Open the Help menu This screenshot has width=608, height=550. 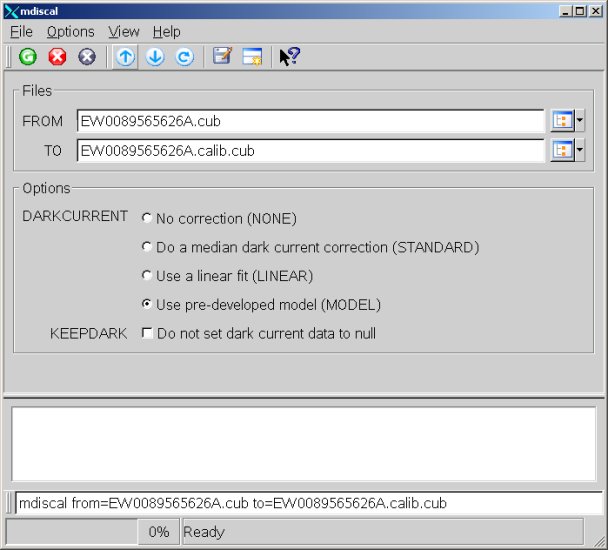[x=166, y=32]
